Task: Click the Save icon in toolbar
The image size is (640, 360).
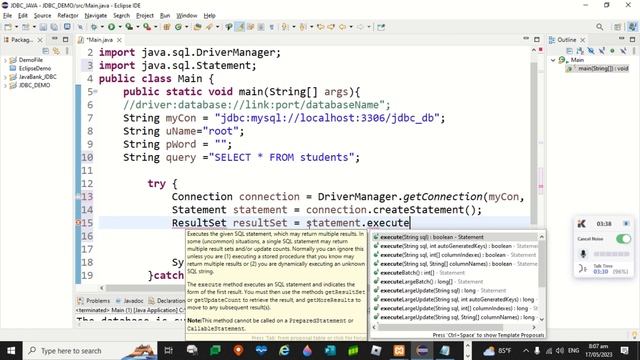Action: [43, 27]
